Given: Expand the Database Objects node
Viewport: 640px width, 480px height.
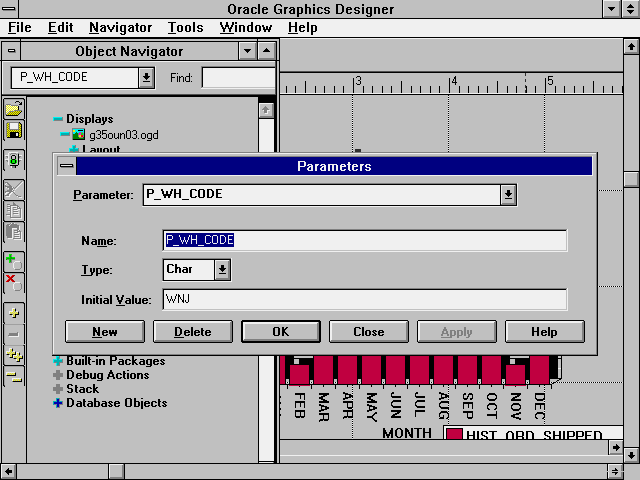Looking at the screenshot, I should tap(58, 403).
